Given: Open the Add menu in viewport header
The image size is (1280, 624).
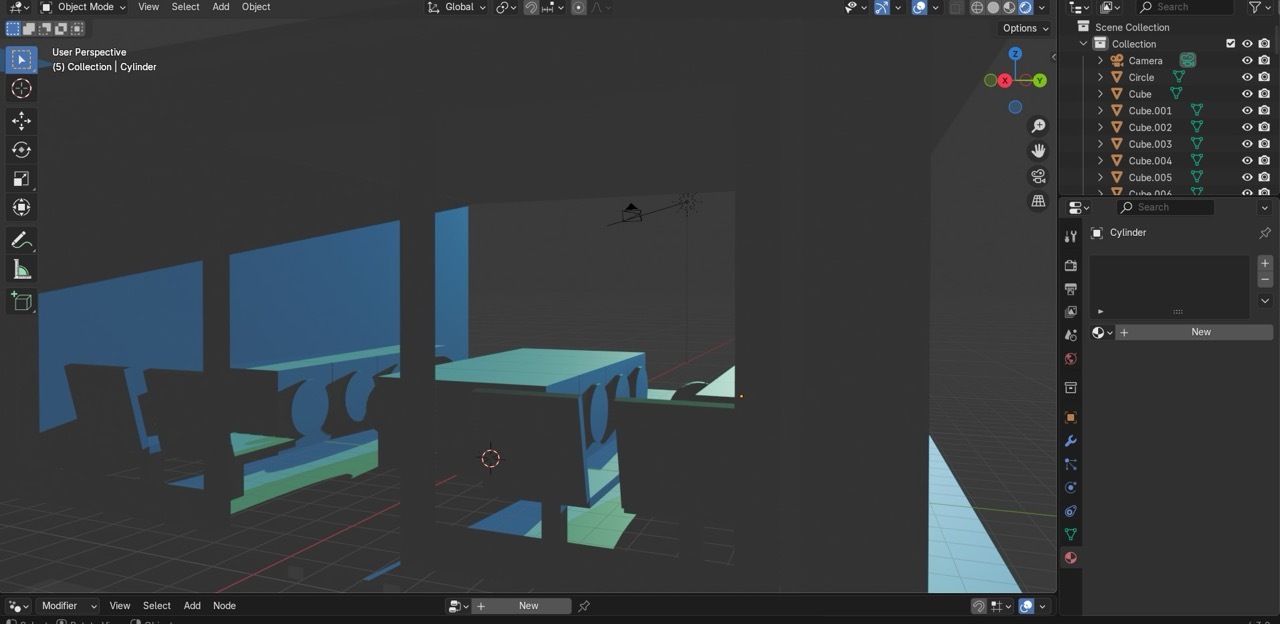Looking at the screenshot, I should coord(220,7).
